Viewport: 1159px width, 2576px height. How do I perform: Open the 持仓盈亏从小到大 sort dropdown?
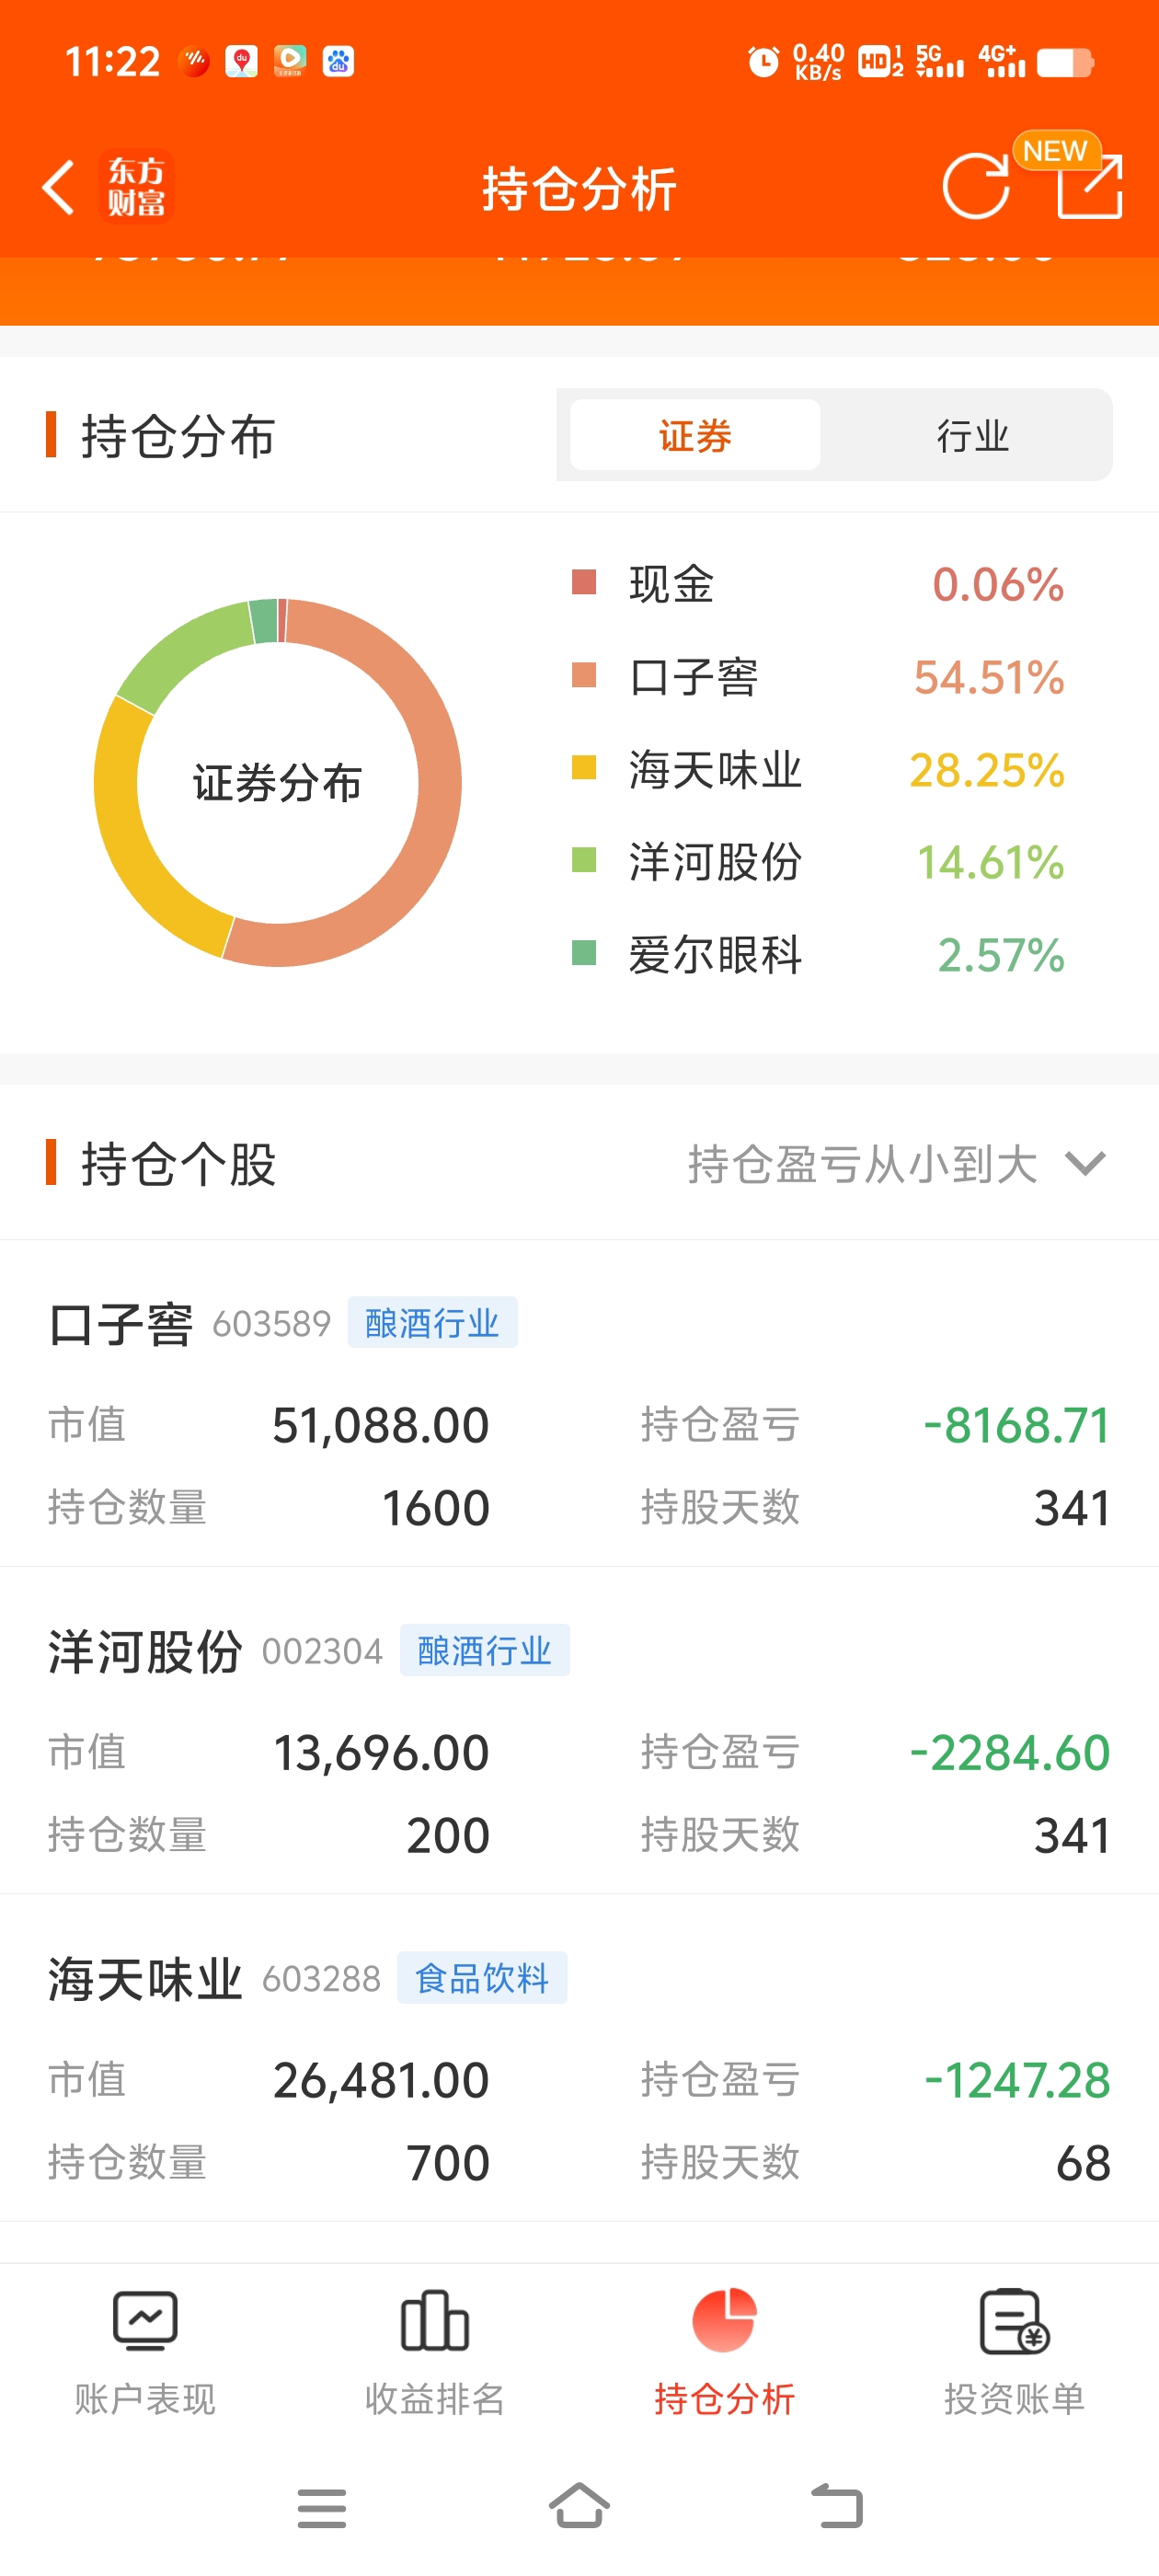pos(896,1164)
